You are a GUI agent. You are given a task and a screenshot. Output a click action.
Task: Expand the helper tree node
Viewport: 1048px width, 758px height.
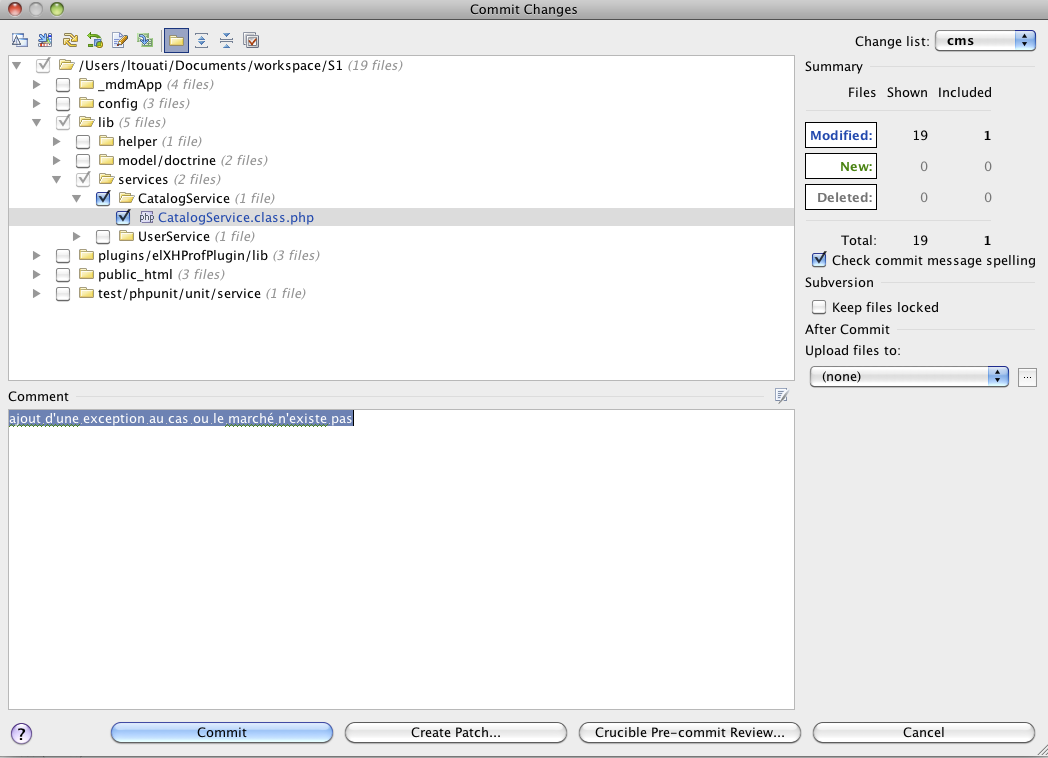tap(57, 142)
